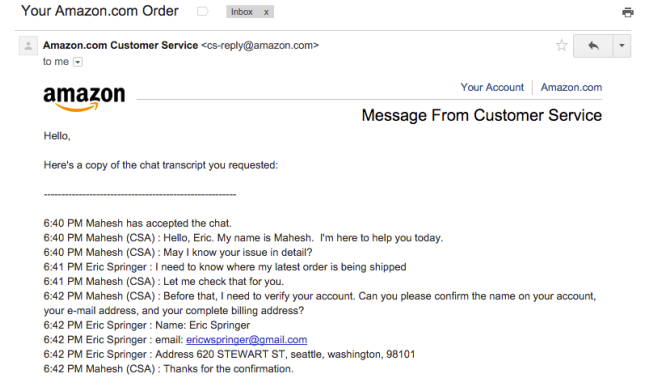Viewport: 659px width, 386px height.
Task: Expand recipient details next to 'to me'
Action: [78, 62]
